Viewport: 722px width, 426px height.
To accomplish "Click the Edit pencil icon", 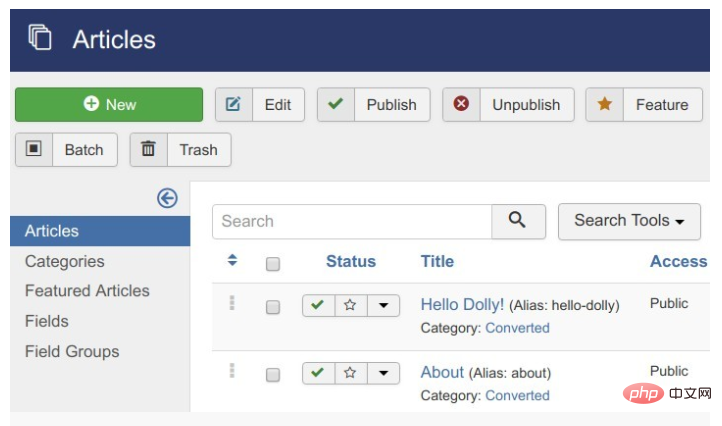I will pos(233,105).
